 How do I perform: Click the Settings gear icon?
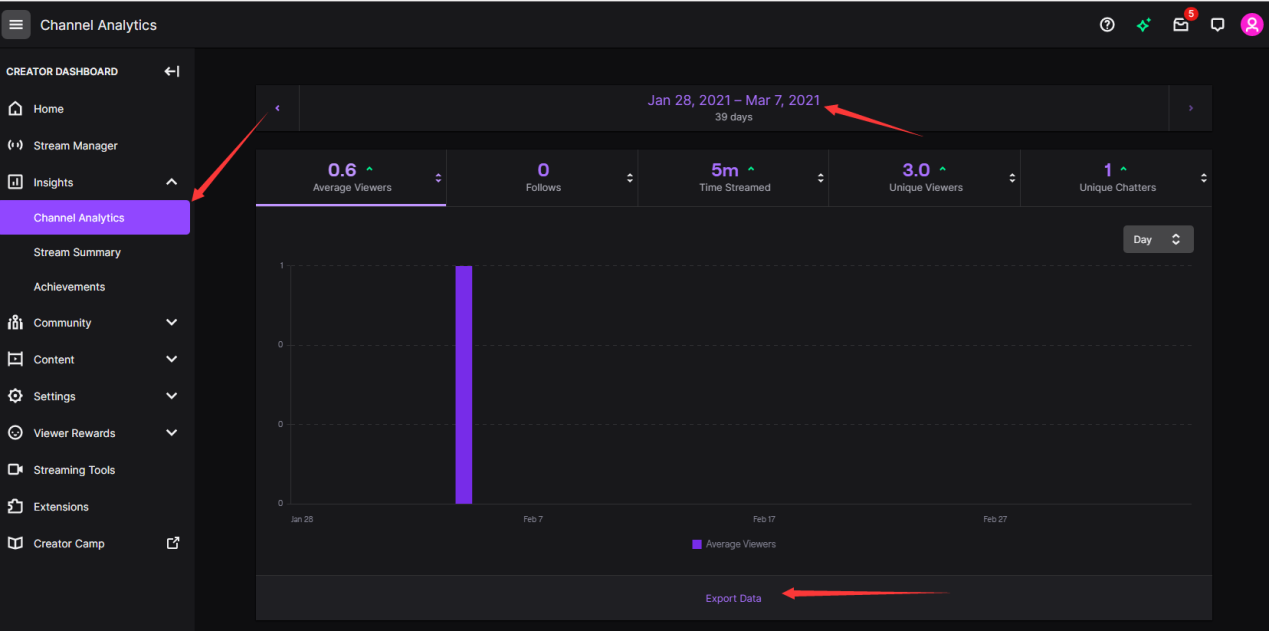click(15, 396)
